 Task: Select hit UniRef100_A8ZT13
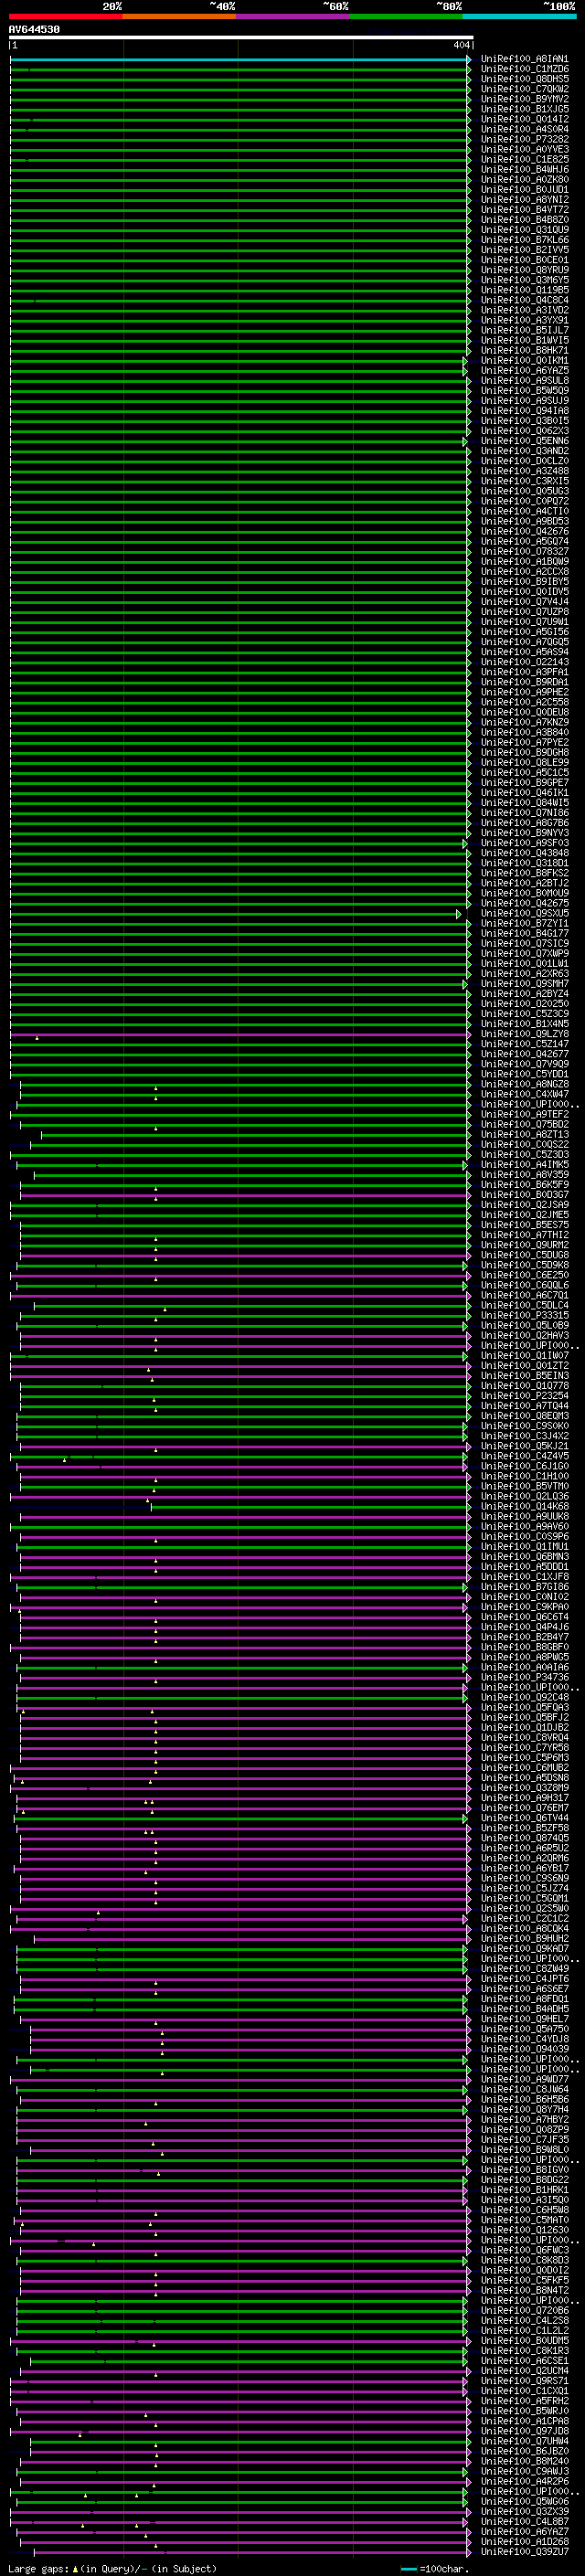(525, 1134)
